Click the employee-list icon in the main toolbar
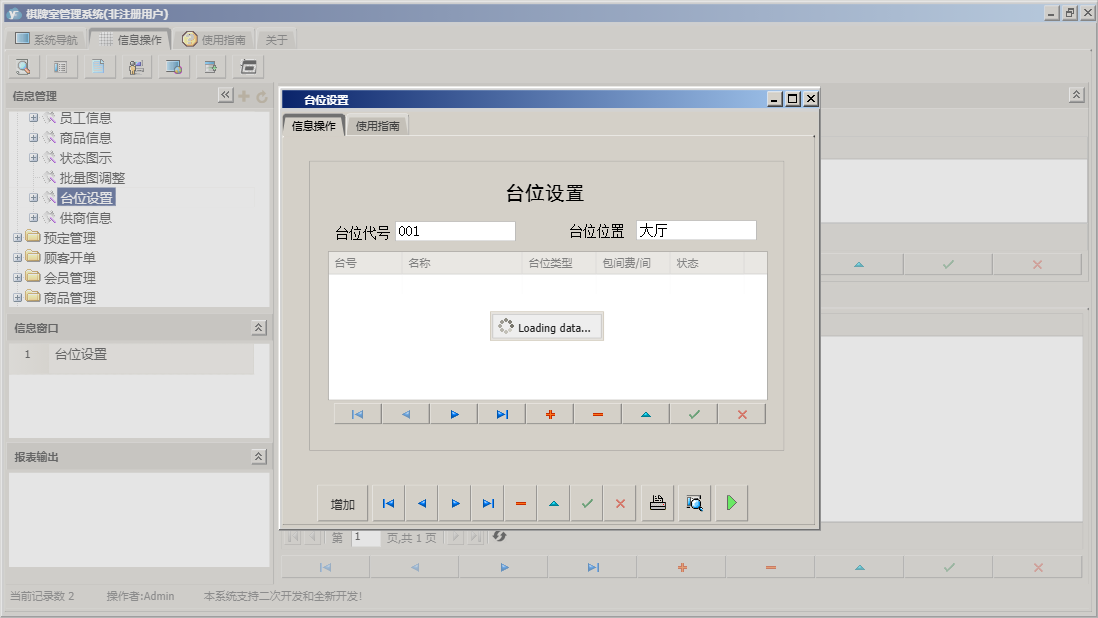This screenshot has width=1098, height=618. point(135,67)
